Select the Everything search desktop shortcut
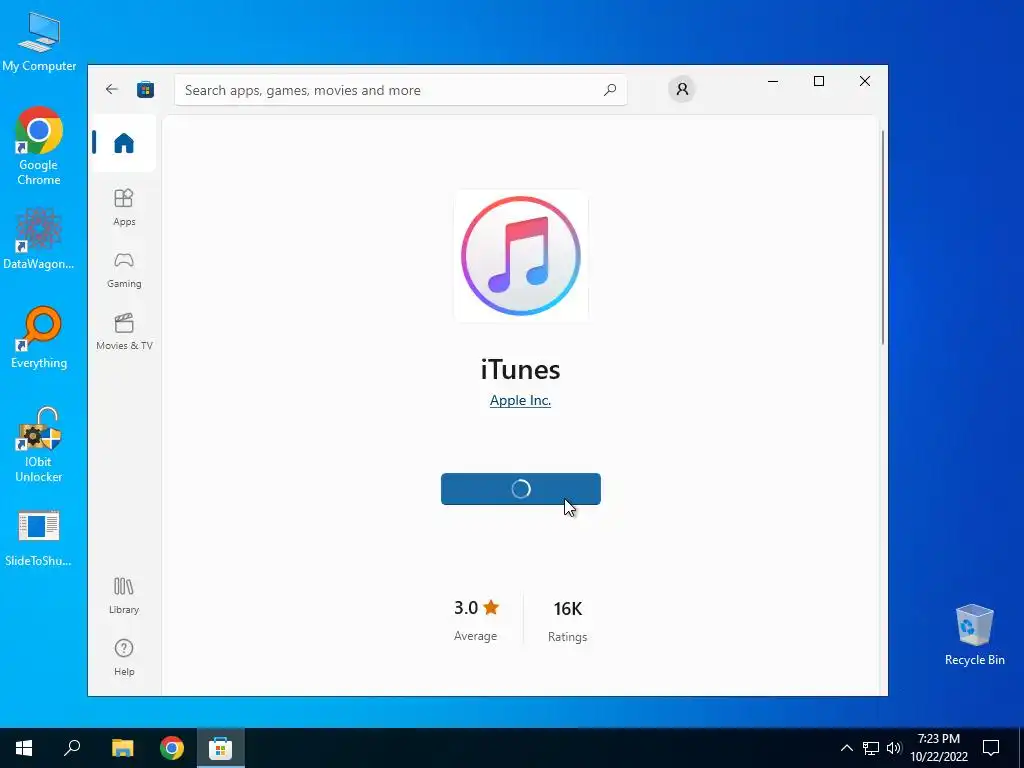This screenshot has width=1024, height=768. point(39,338)
